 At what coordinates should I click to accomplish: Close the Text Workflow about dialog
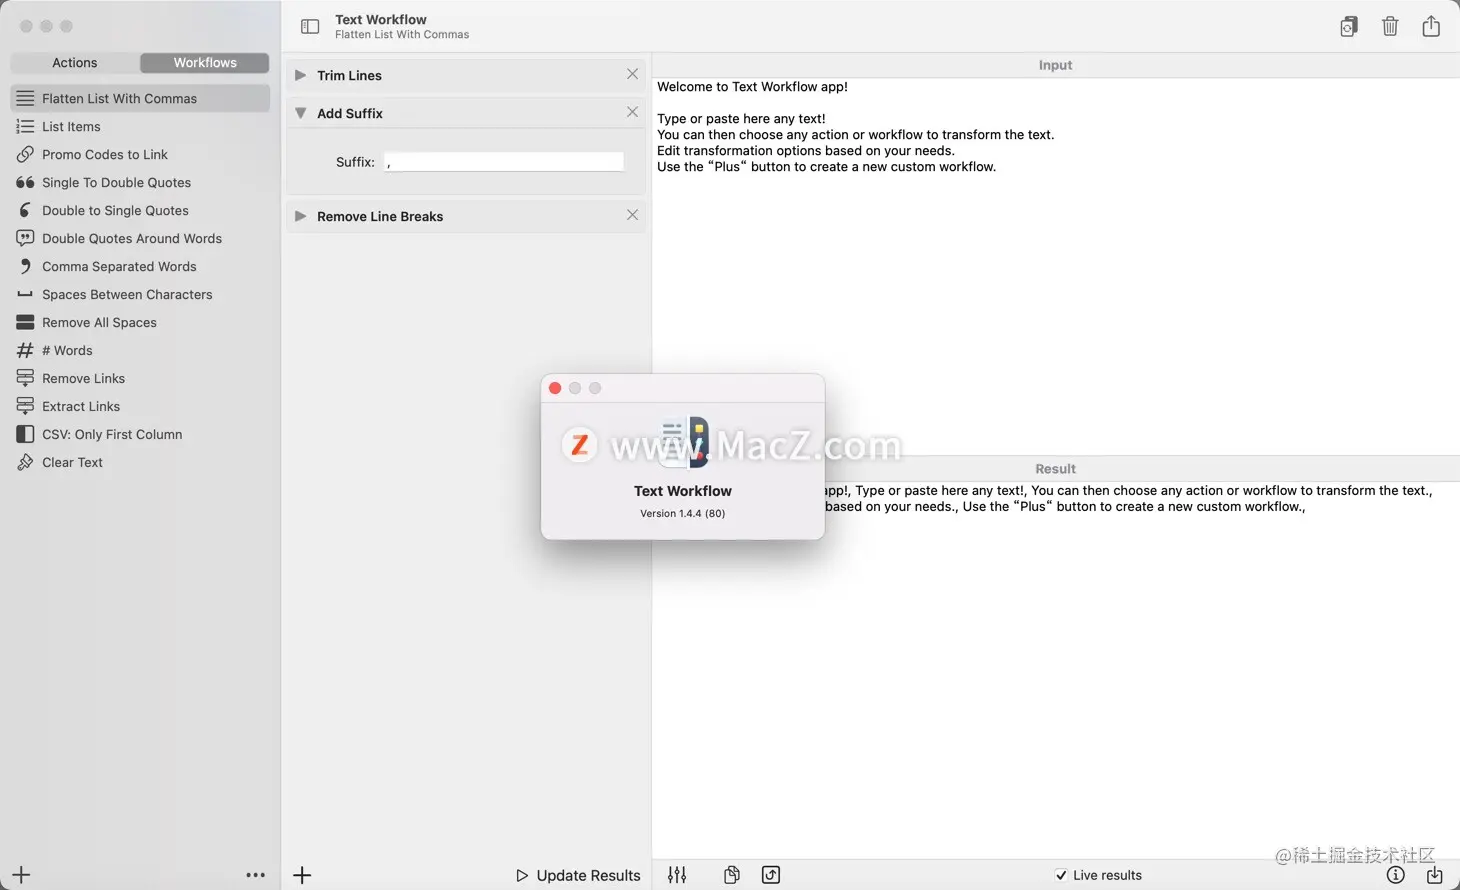point(555,388)
